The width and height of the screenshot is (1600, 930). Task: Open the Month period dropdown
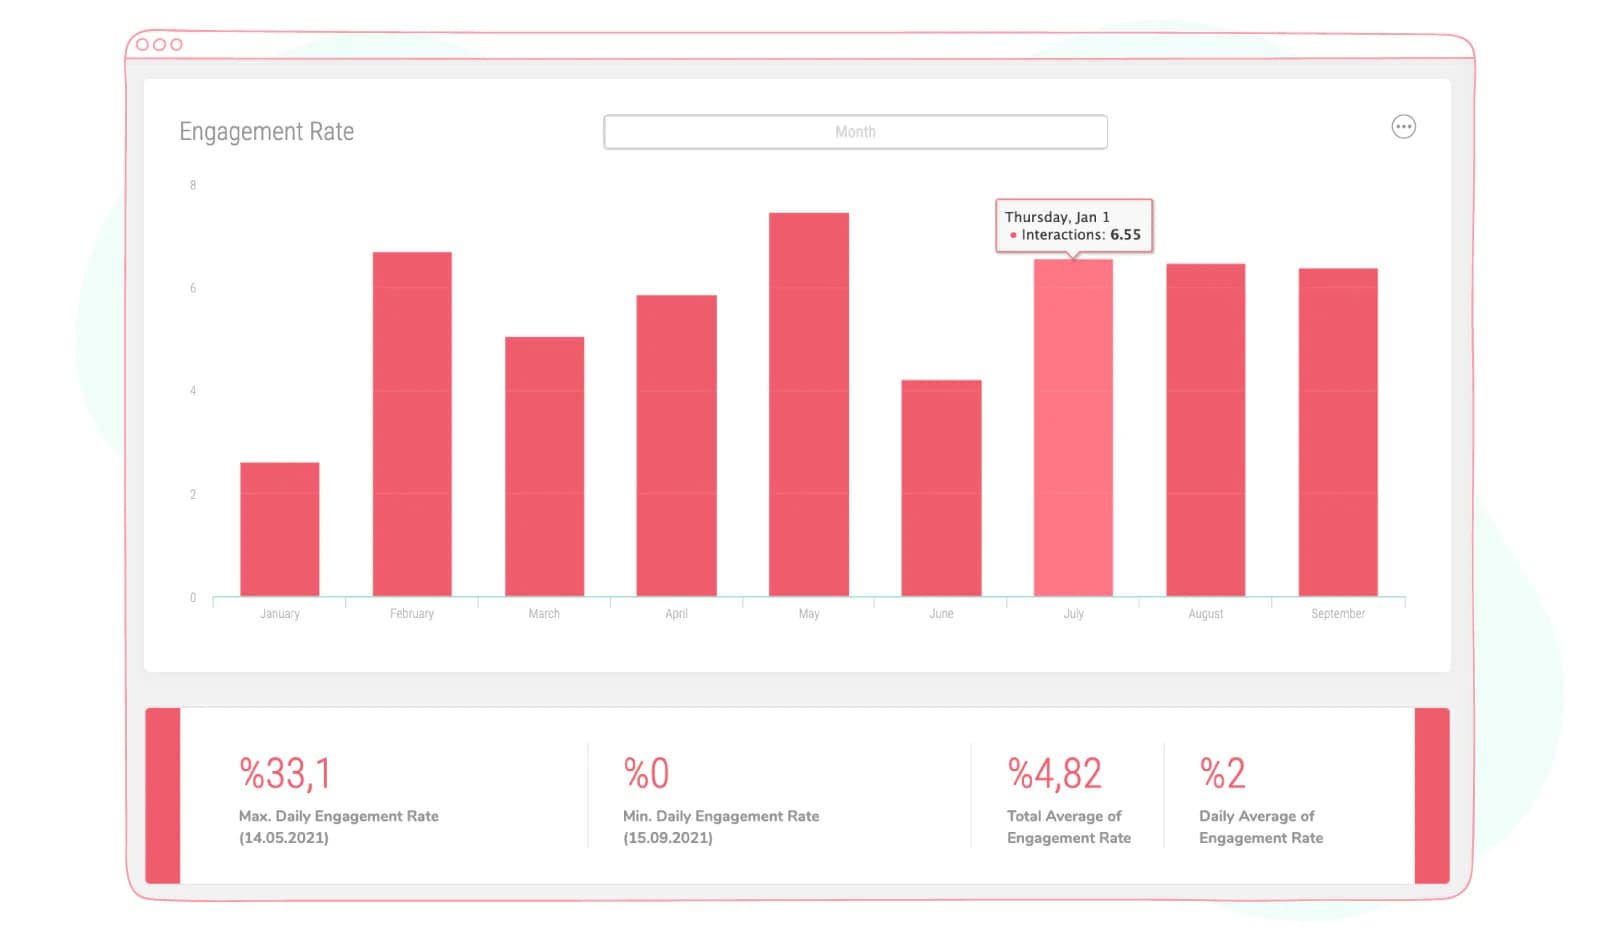(x=855, y=132)
